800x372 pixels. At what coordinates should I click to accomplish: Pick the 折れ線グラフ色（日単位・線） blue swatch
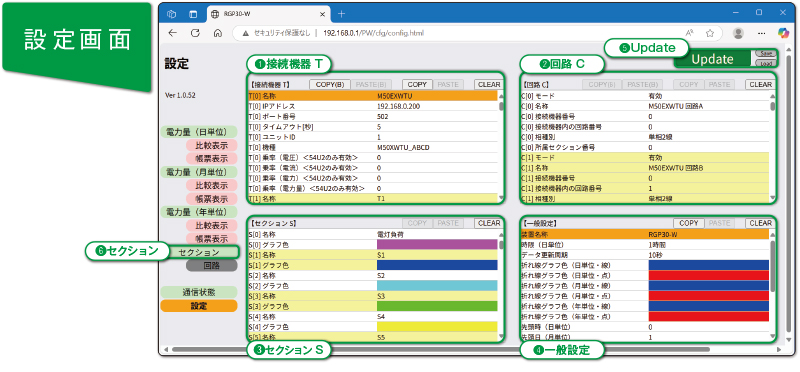[709, 265]
